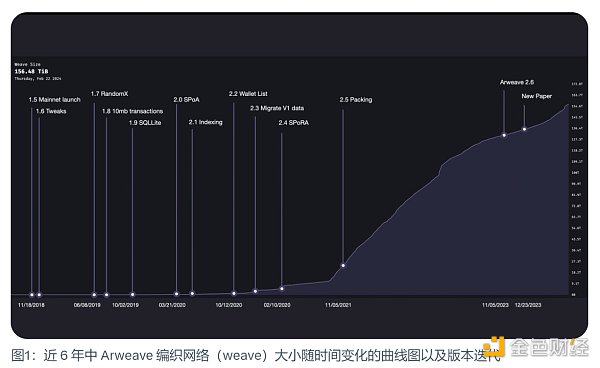The height and width of the screenshot is (368, 600).
Task: Click the 1.9 SQLLite marker dot
Action: [x=132, y=294]
